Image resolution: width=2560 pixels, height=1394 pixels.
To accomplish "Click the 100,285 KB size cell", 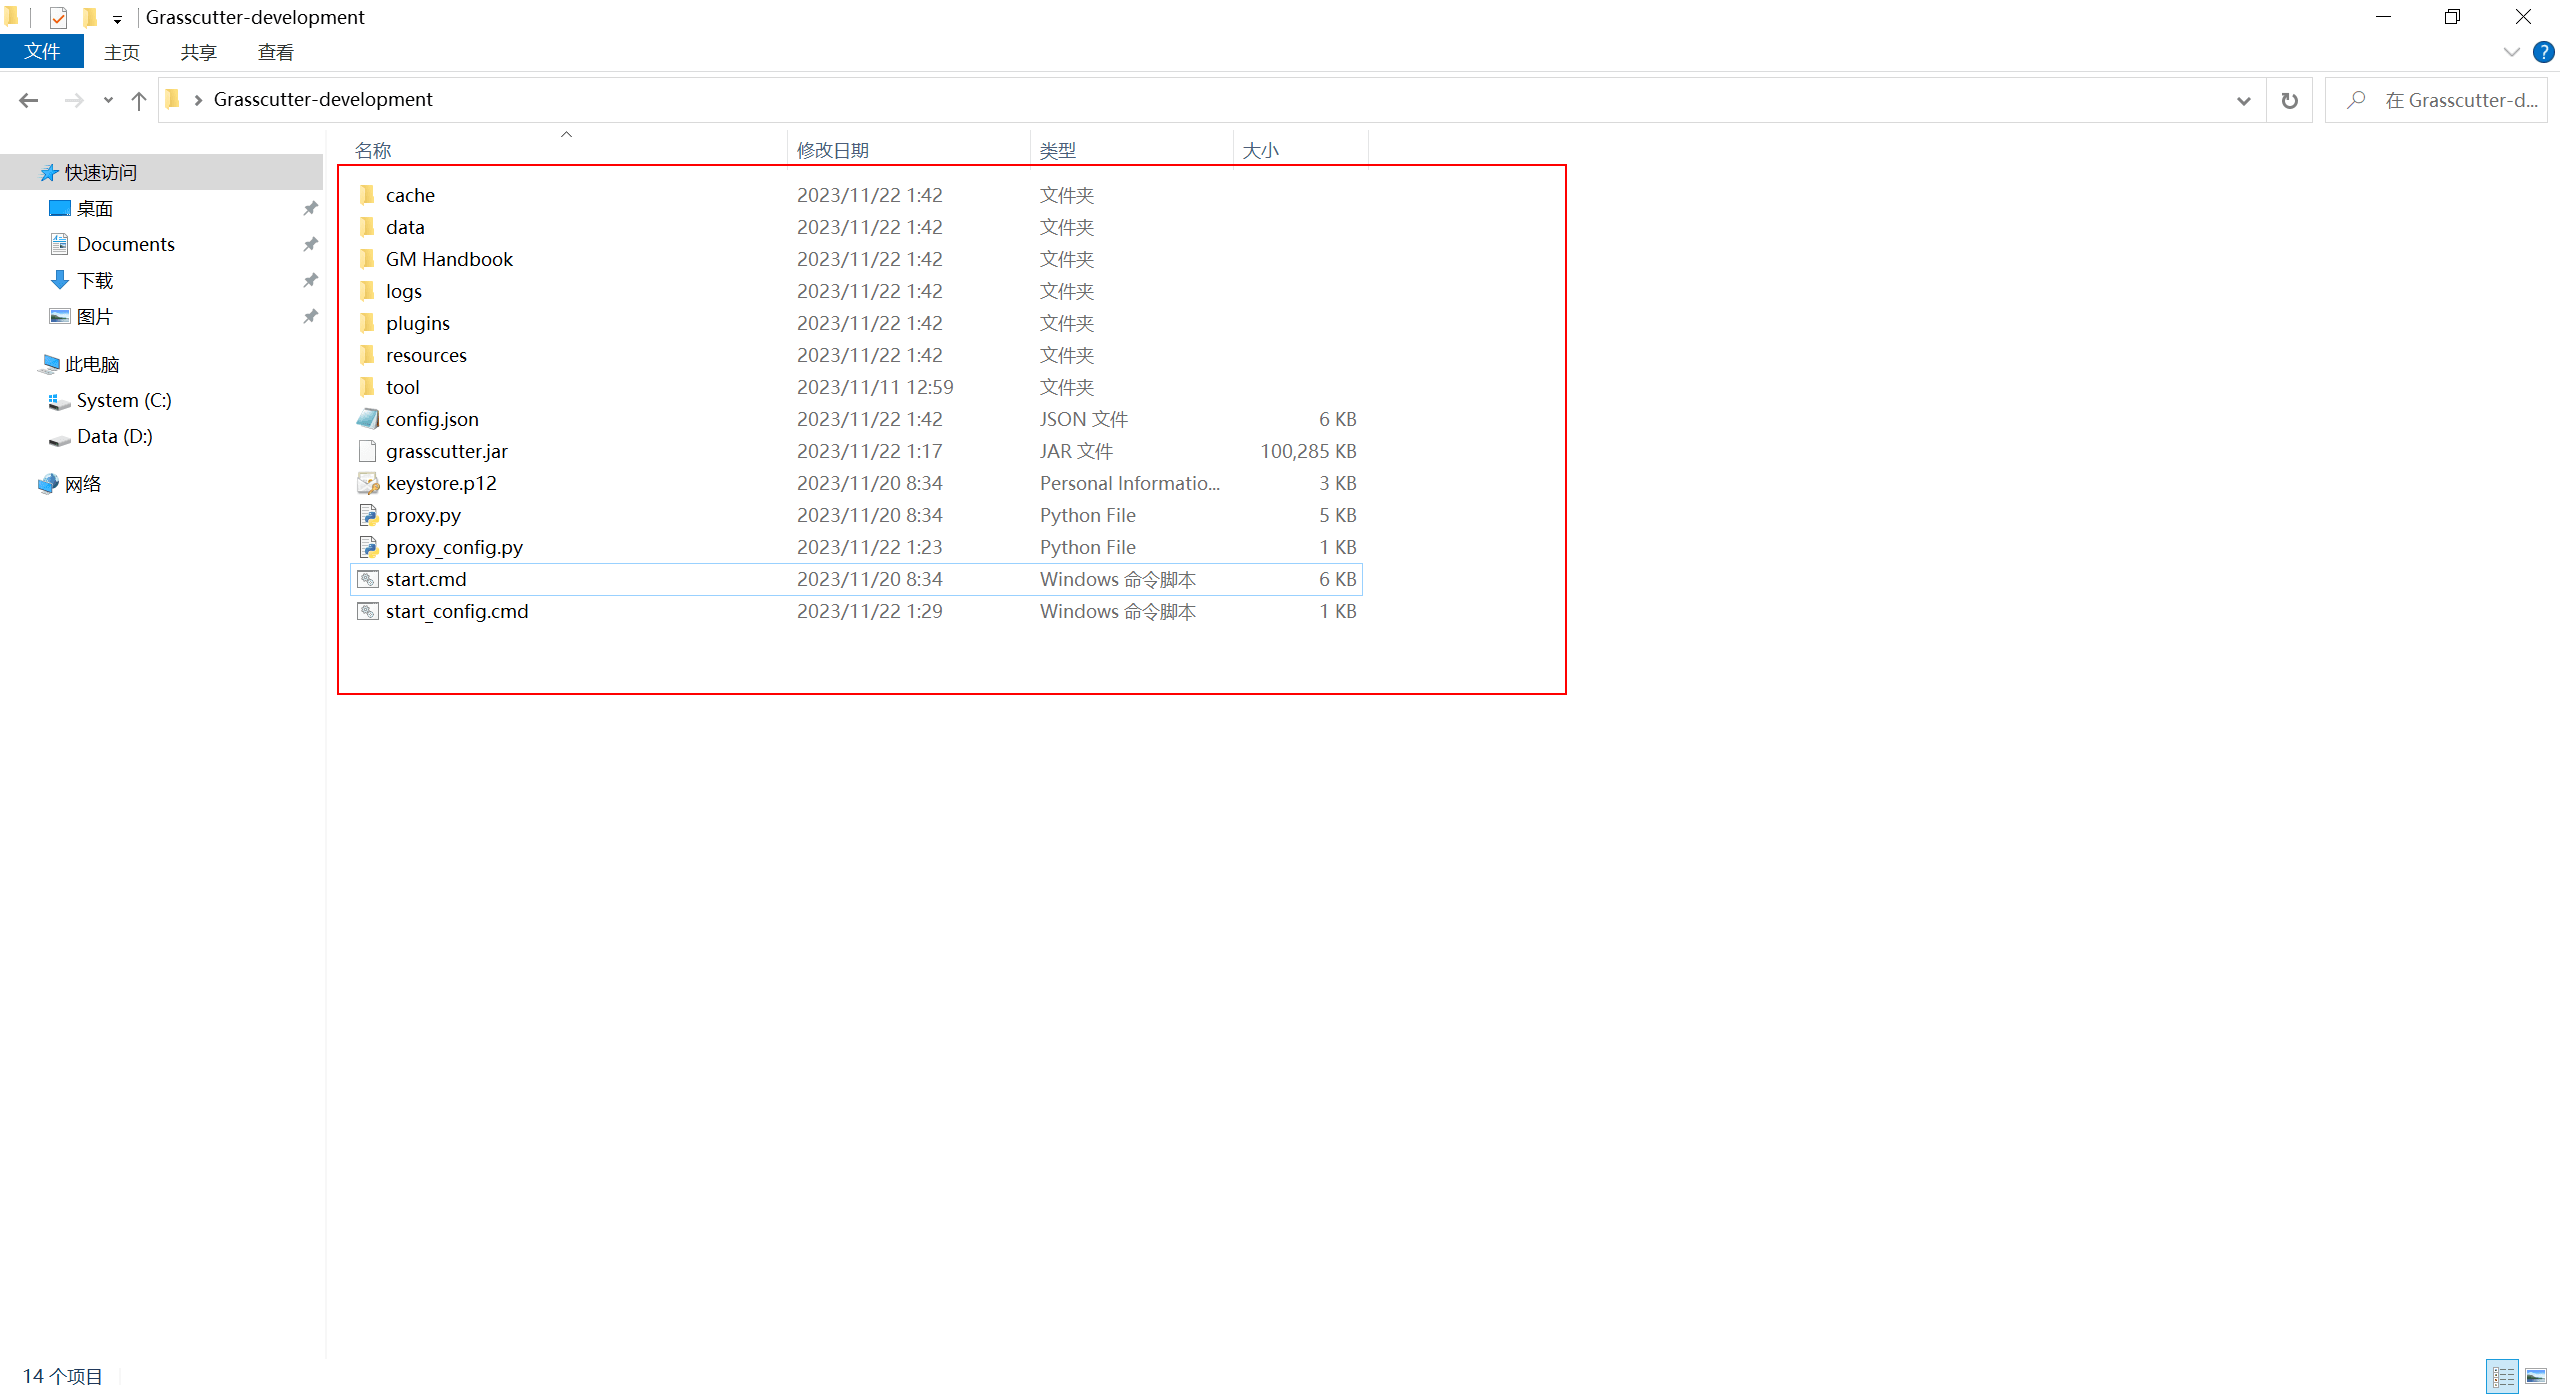I will (x=1308, y=451).
